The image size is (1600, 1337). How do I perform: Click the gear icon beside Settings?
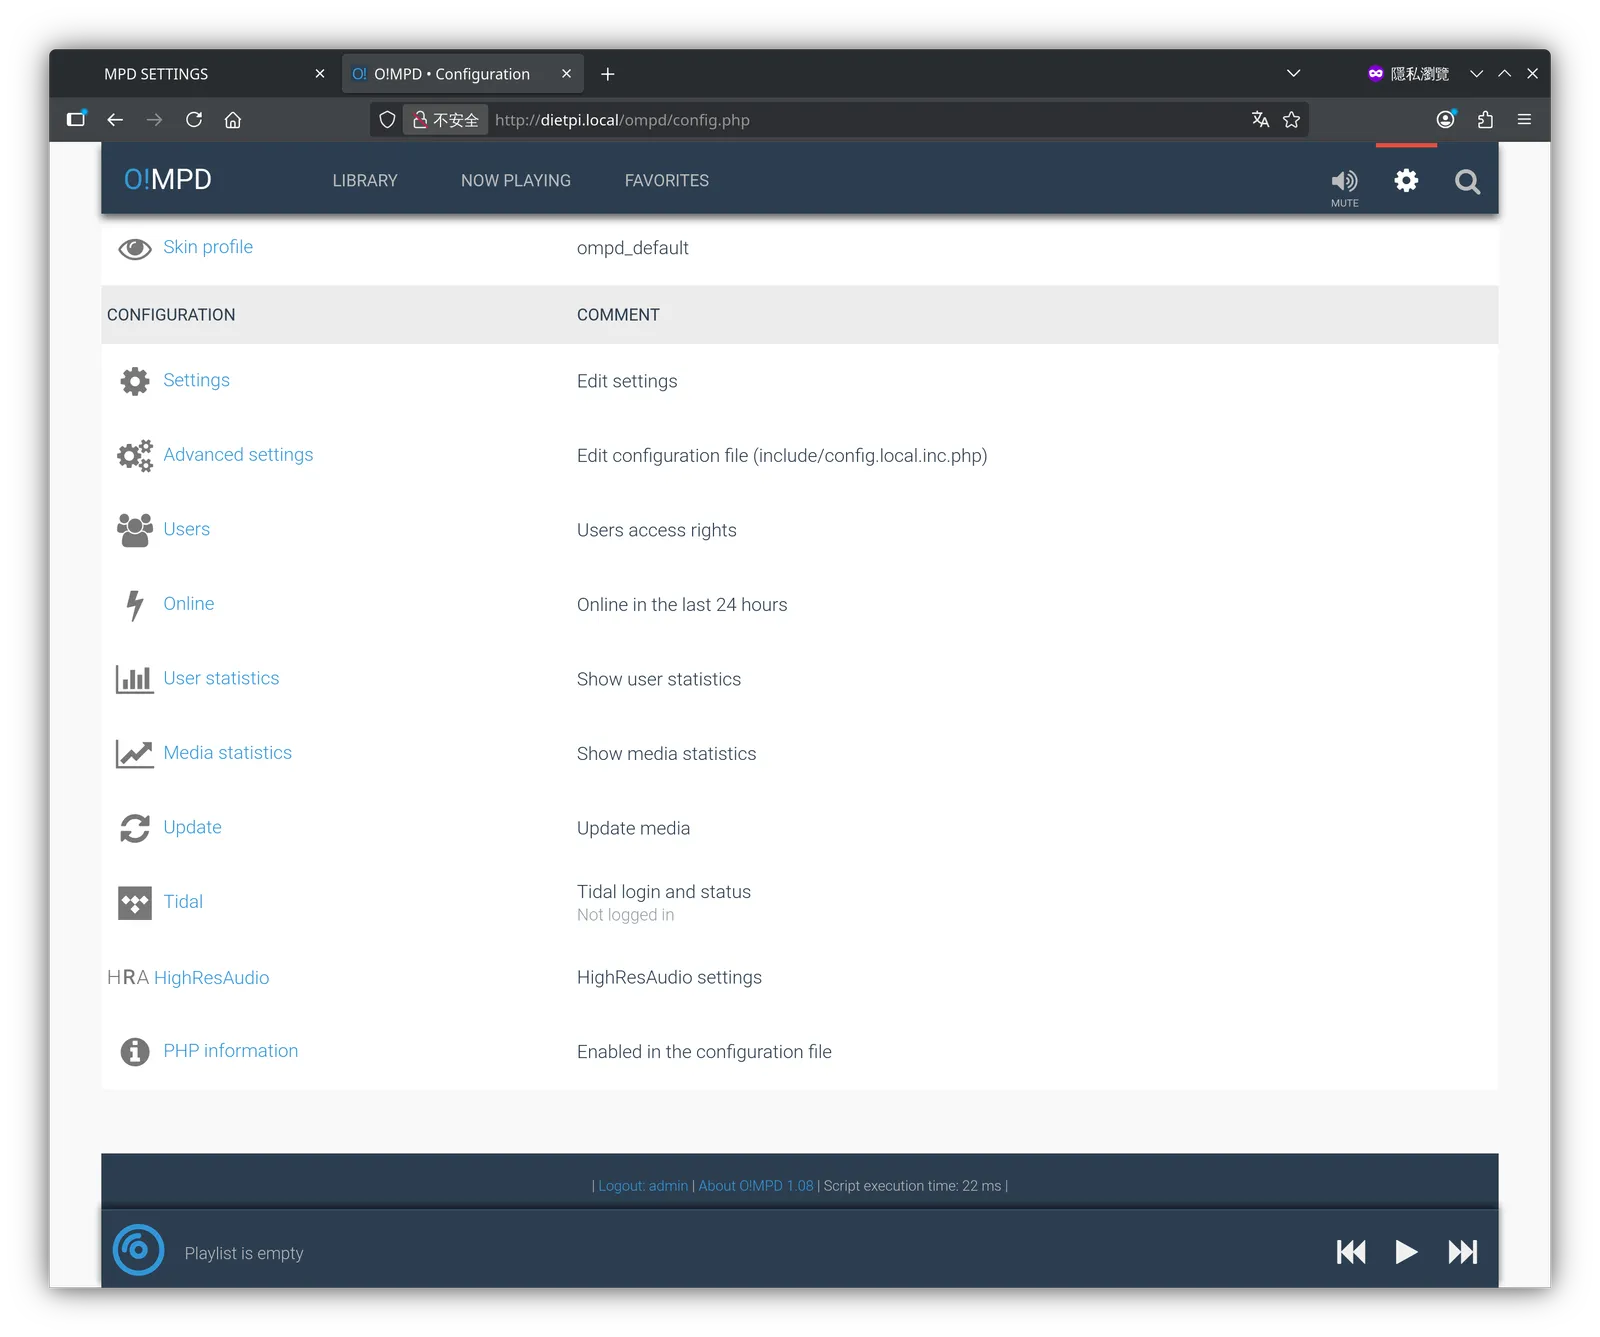pos(135,381)
